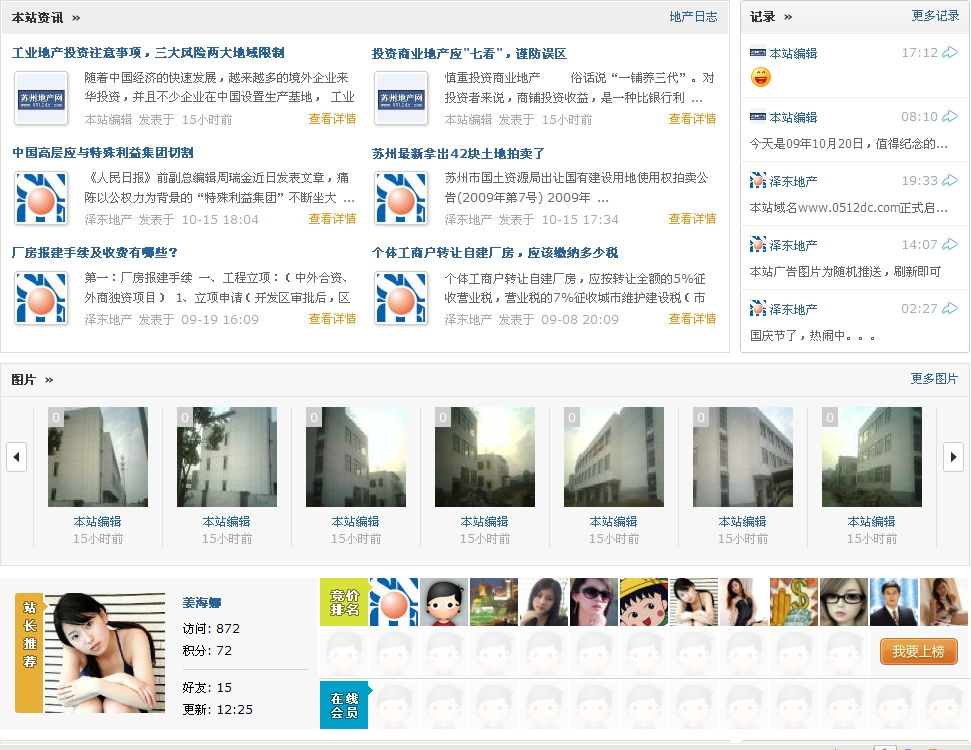Click the 本站编辑 name on the 17:12 record
Image resolution: width=971 pixels, height=750 pixels.
point(793,53)
